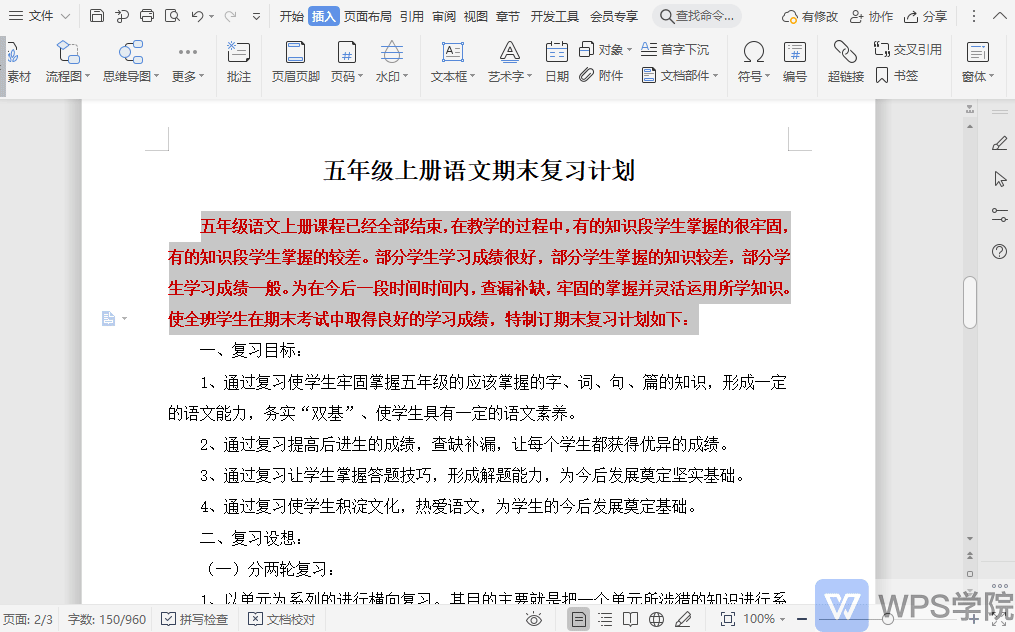Click the Redo arrow icon
The image size is (1015, 632).
(x=230, y=16)
